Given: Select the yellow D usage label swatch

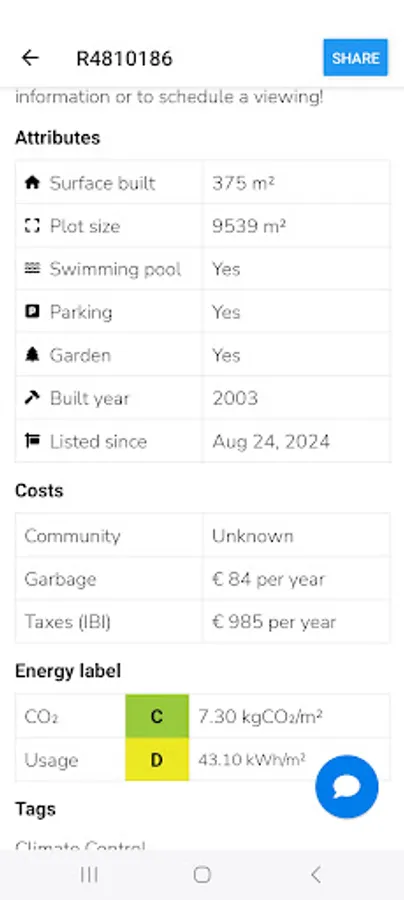Looking at the screenshot, I should point(157,760).
